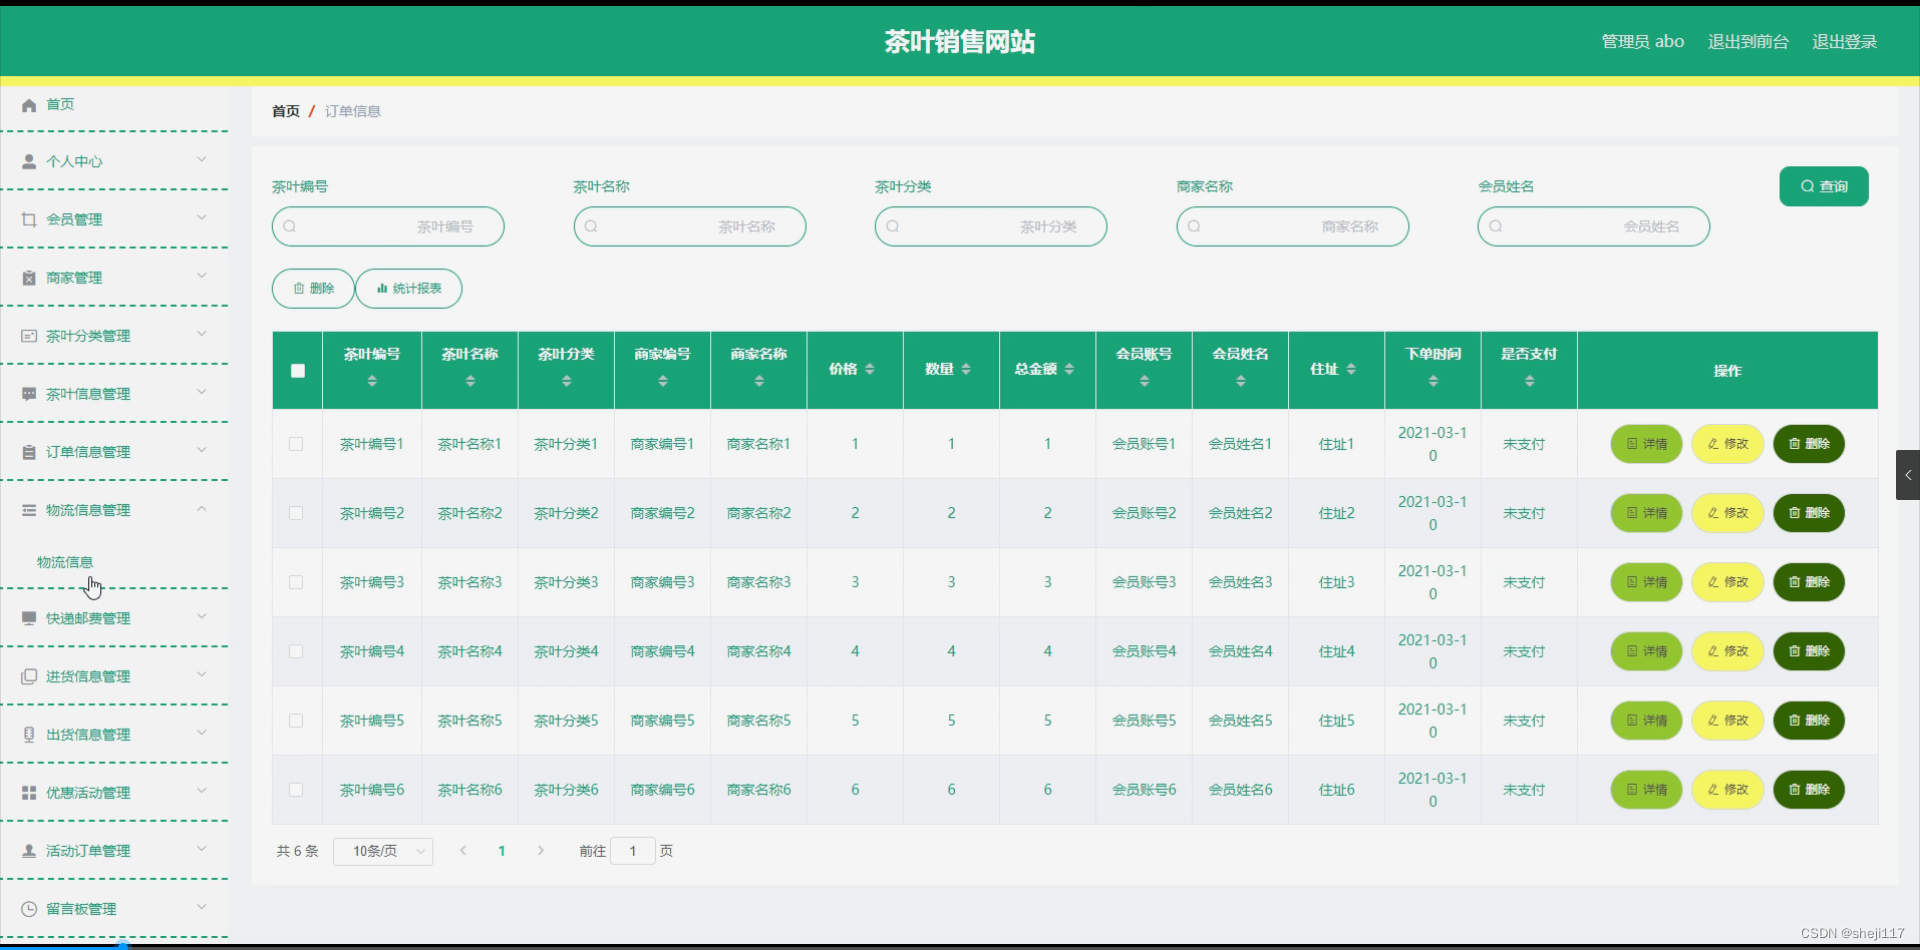Click 退出到前台 in the top menu
This screenshot has width=1920, height=950.
coord(1747,41)
